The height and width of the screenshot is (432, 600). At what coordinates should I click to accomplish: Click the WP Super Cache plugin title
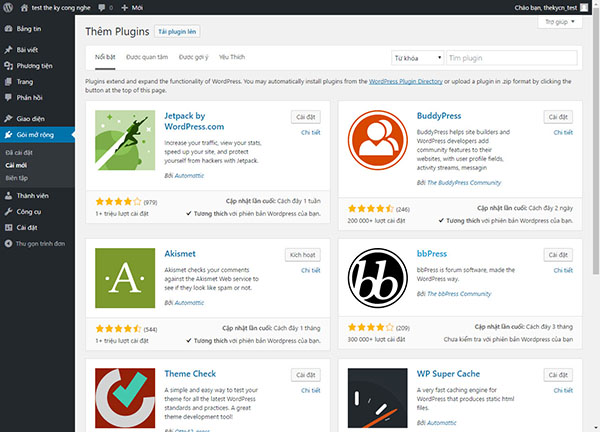tap(448, 374)
